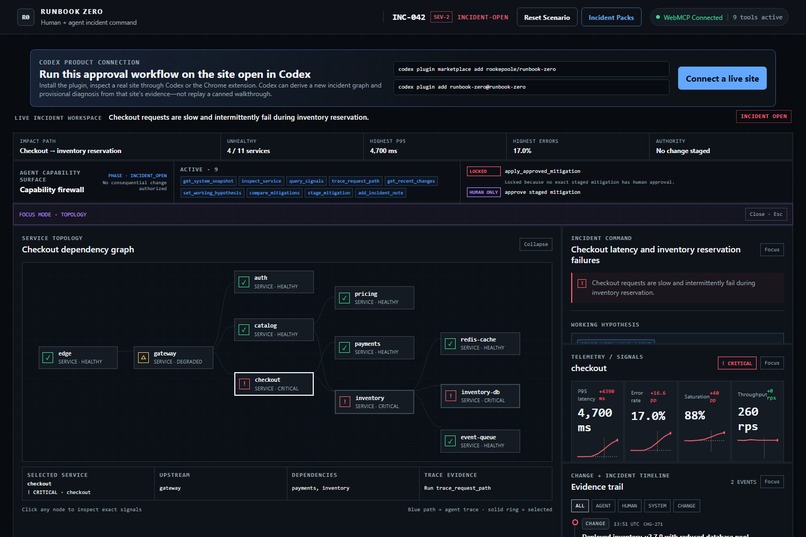
Task: Click the HUMAN ONLY badge
Action: tap(484, 192)
